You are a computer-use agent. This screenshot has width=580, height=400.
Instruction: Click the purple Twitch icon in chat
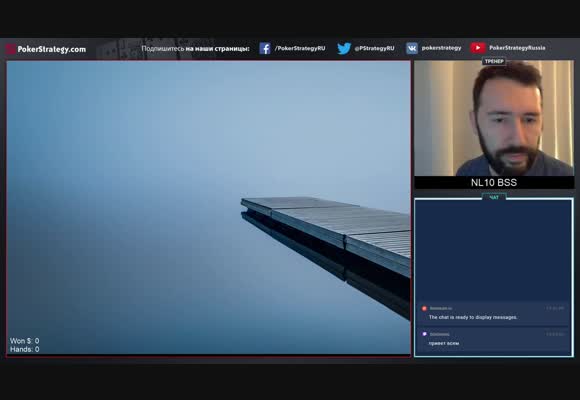[x=424, y=334]
